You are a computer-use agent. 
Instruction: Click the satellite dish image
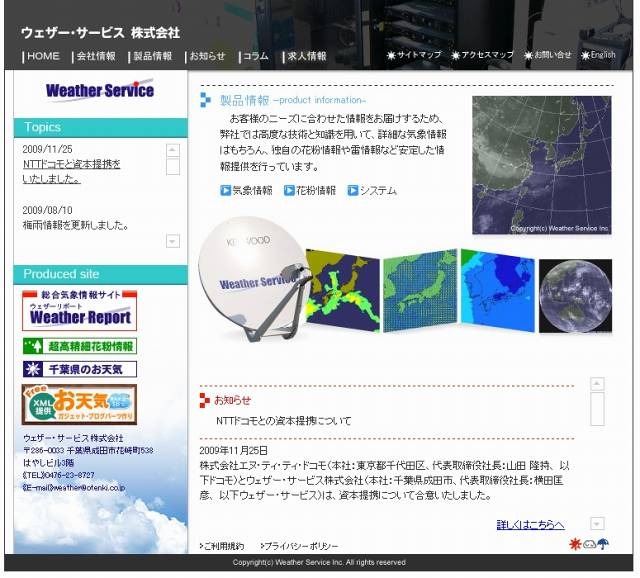253,278
